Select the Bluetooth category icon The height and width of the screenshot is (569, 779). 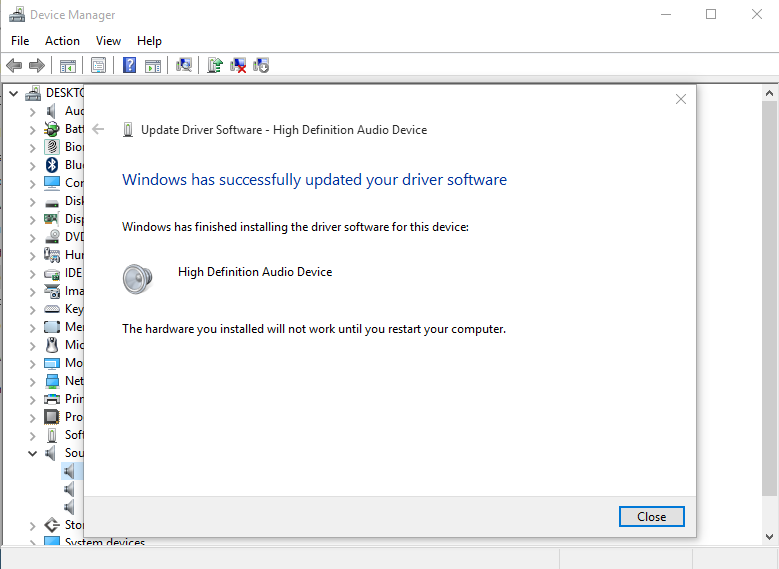click(x=52, y=164)
